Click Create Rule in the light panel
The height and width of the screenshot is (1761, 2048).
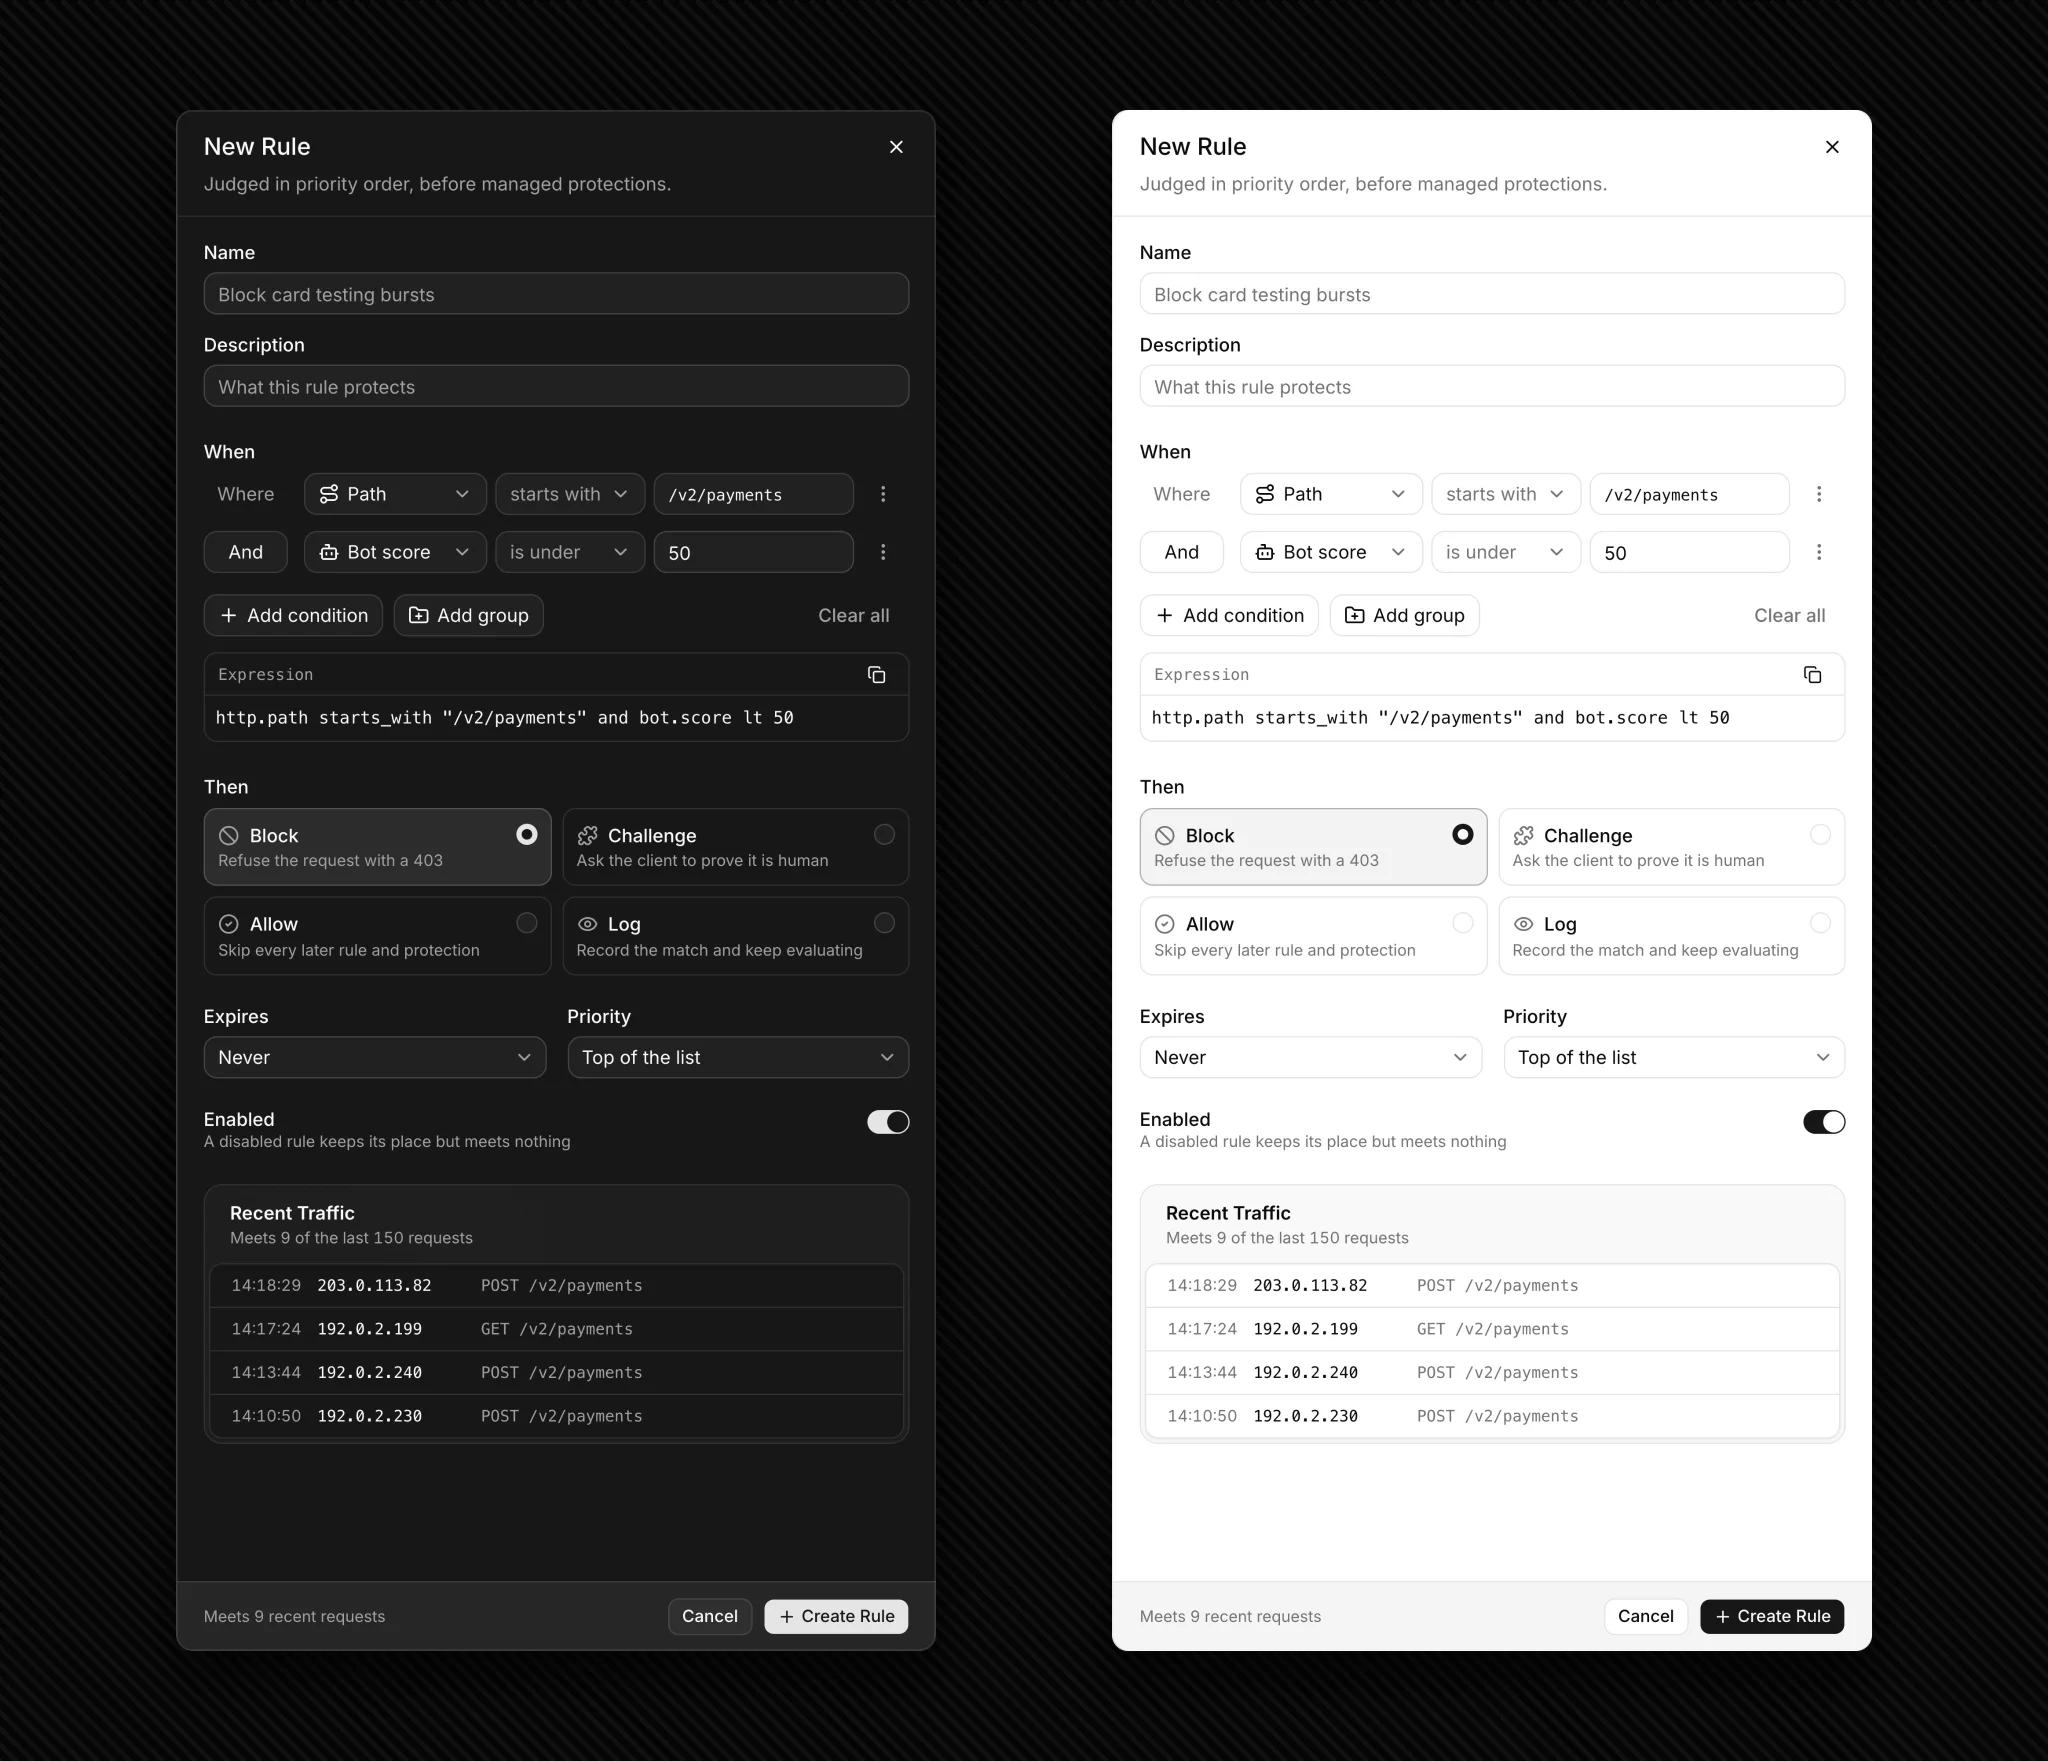click(x=1772, y=1616)
